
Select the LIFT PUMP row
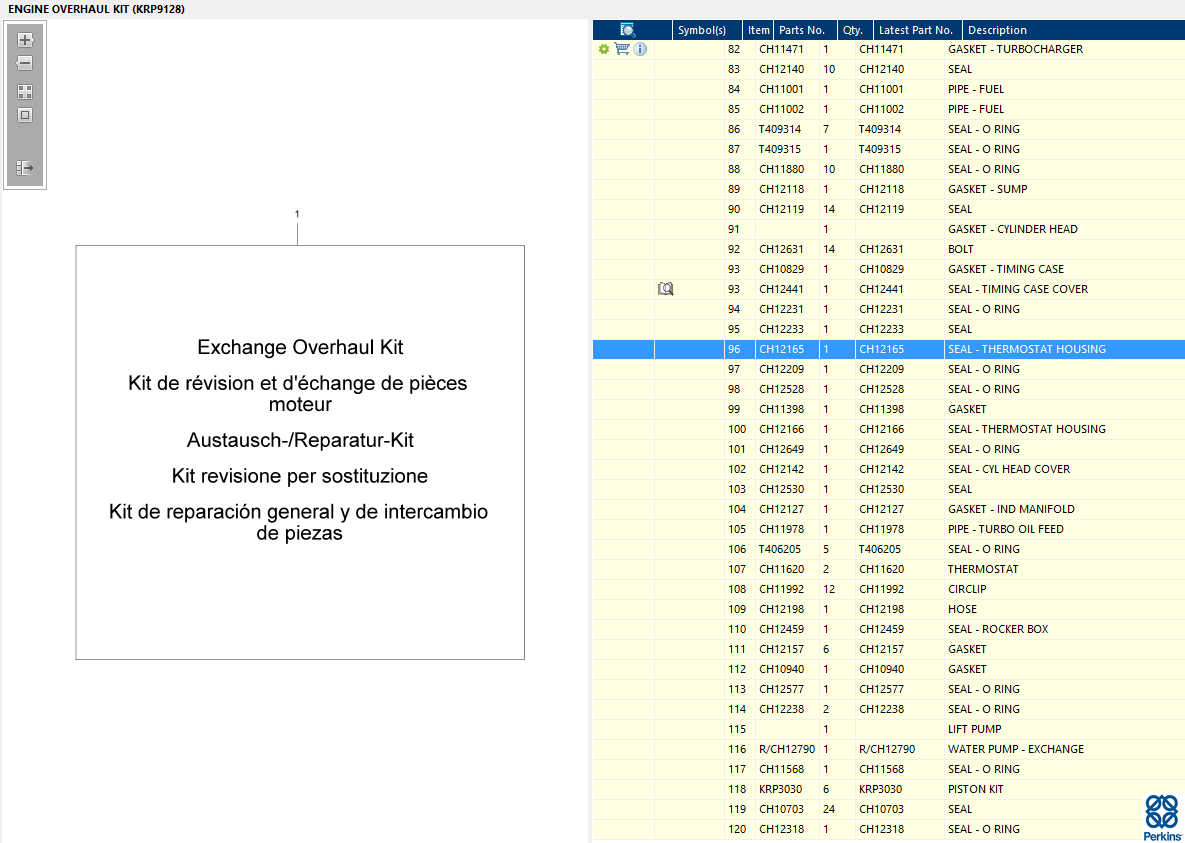tap(889, 729)
